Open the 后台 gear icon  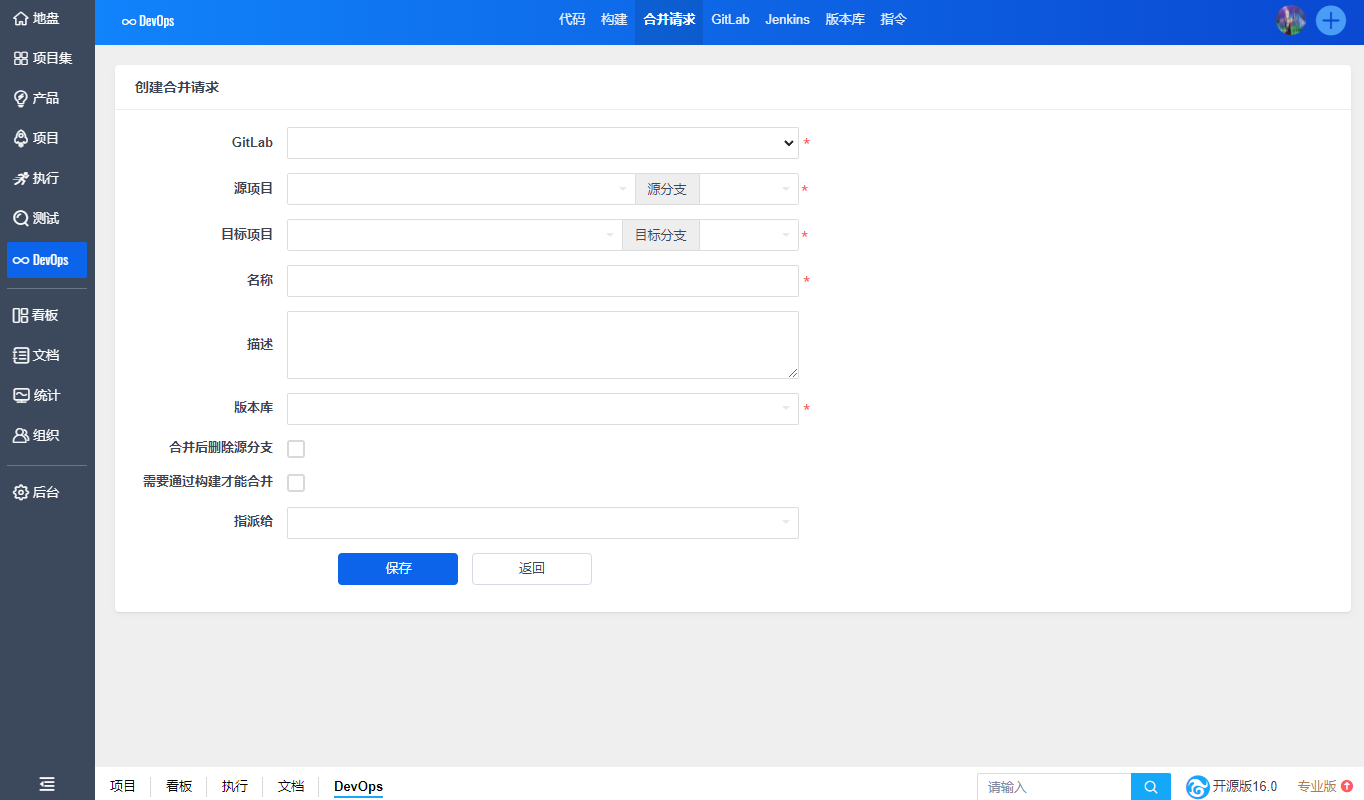click(20, 492)
